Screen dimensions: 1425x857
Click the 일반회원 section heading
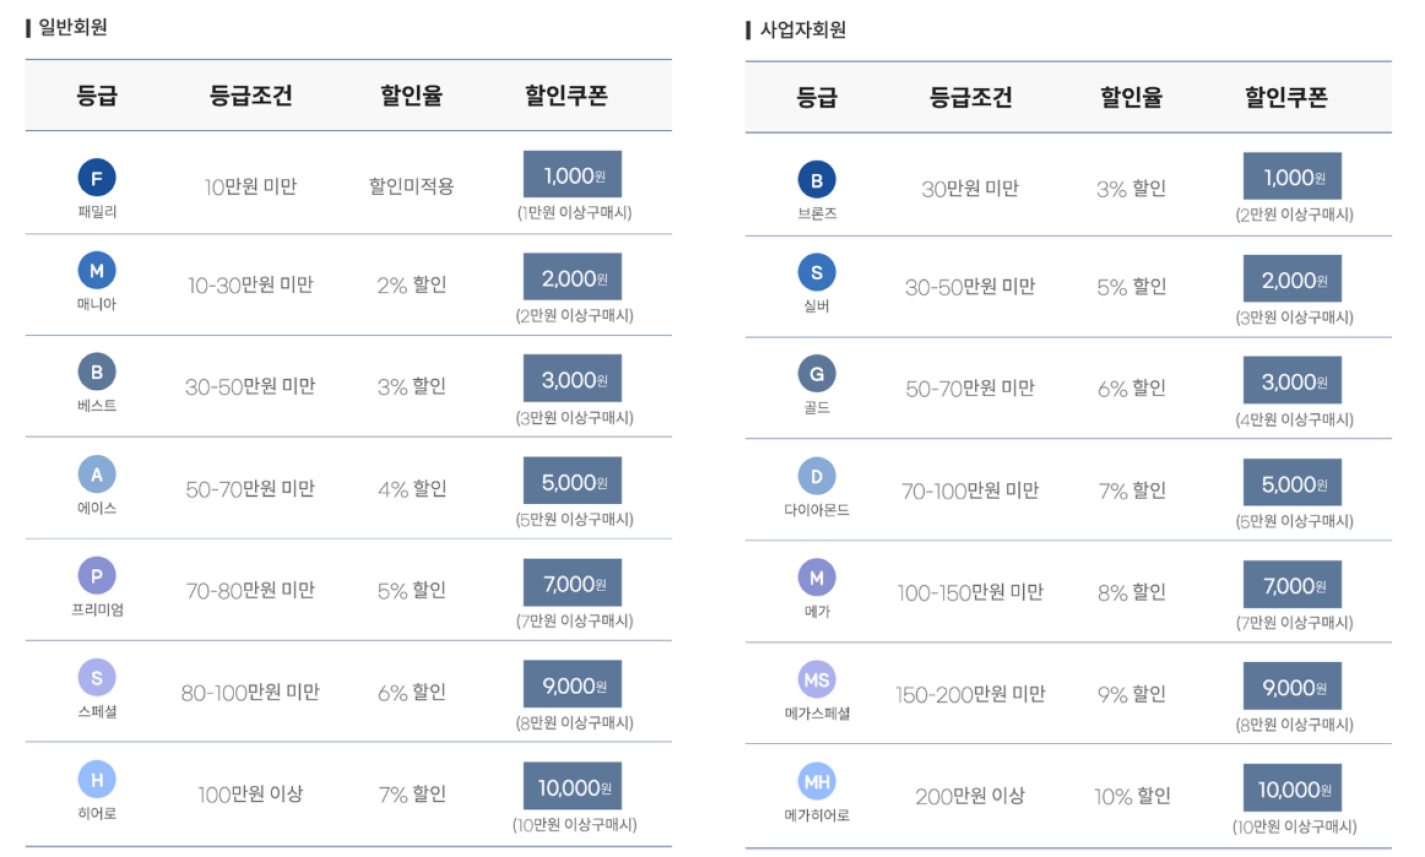72,28
